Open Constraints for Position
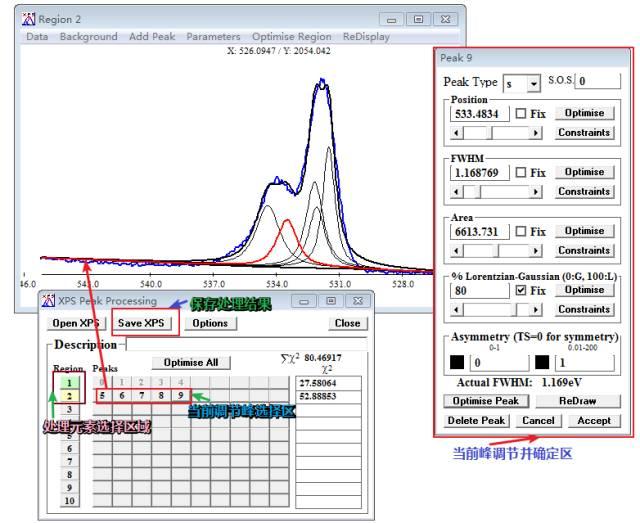The width and height of the screenshot is (640, 523). click(584, 132)
